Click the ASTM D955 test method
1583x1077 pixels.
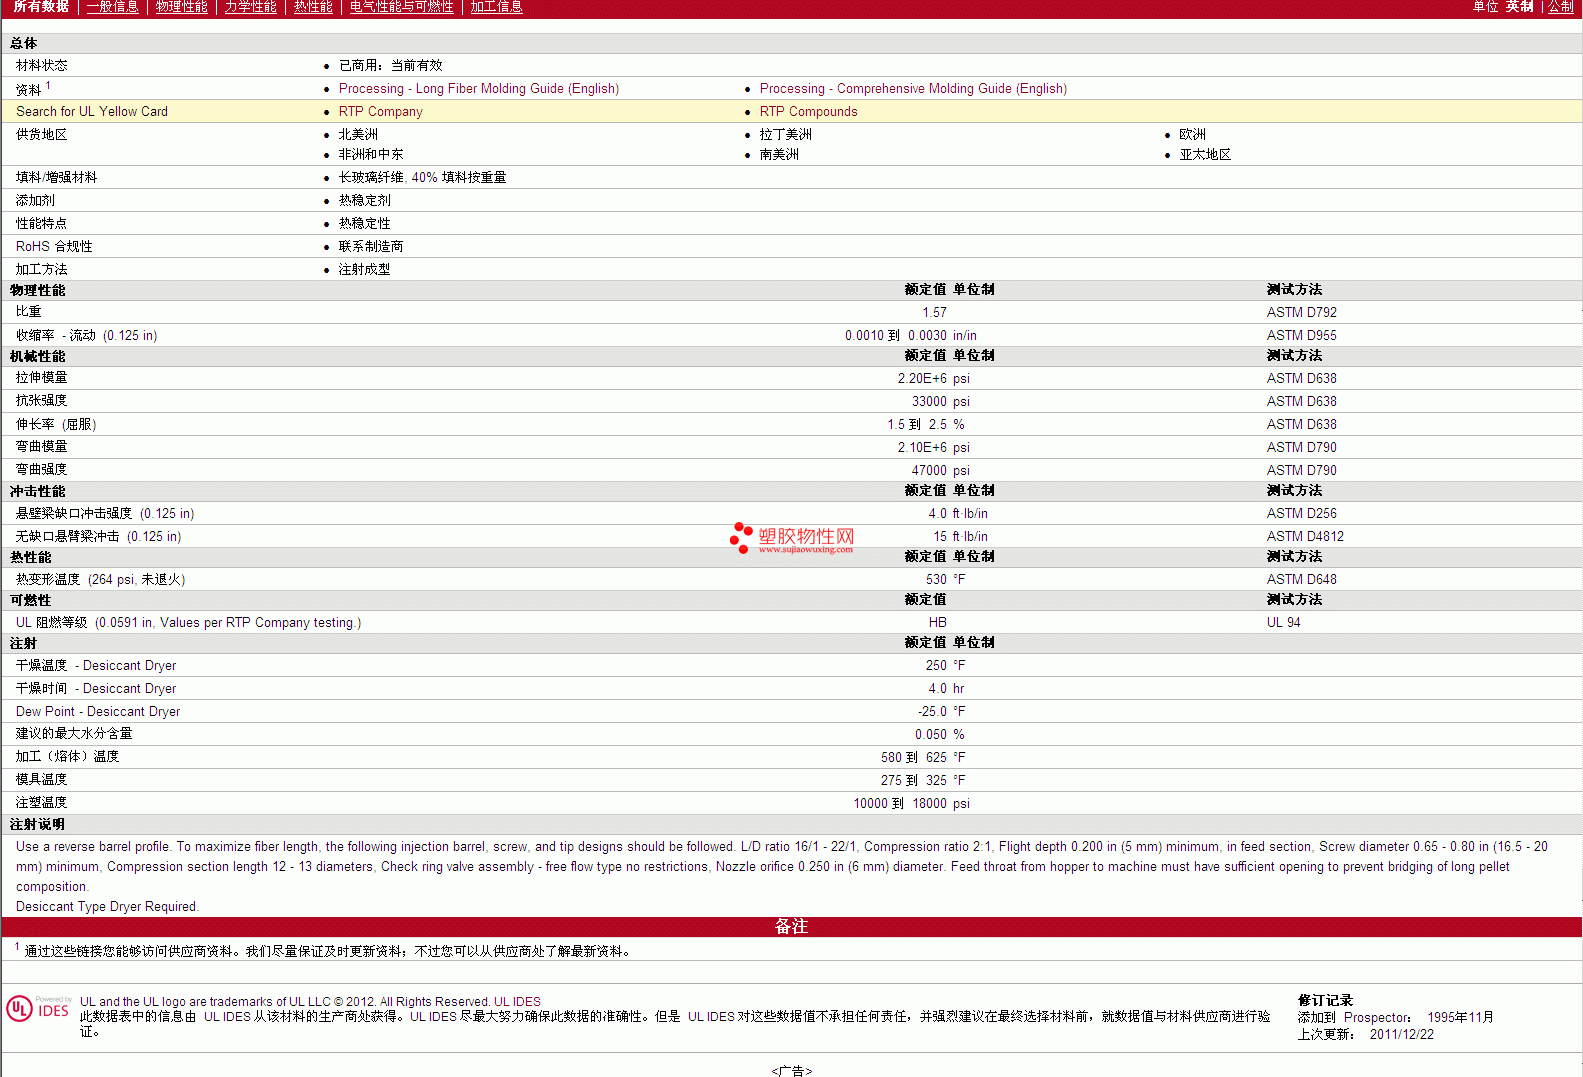(x=1302, y=336)
